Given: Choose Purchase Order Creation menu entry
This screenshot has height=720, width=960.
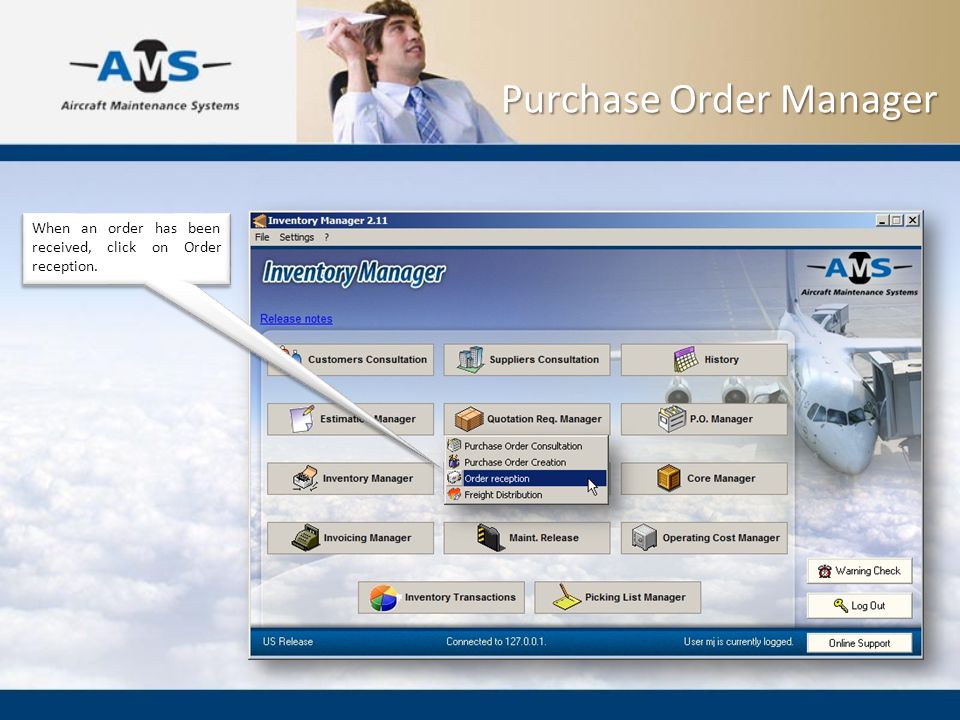Looking at the screenshot, I should point(526,462).
